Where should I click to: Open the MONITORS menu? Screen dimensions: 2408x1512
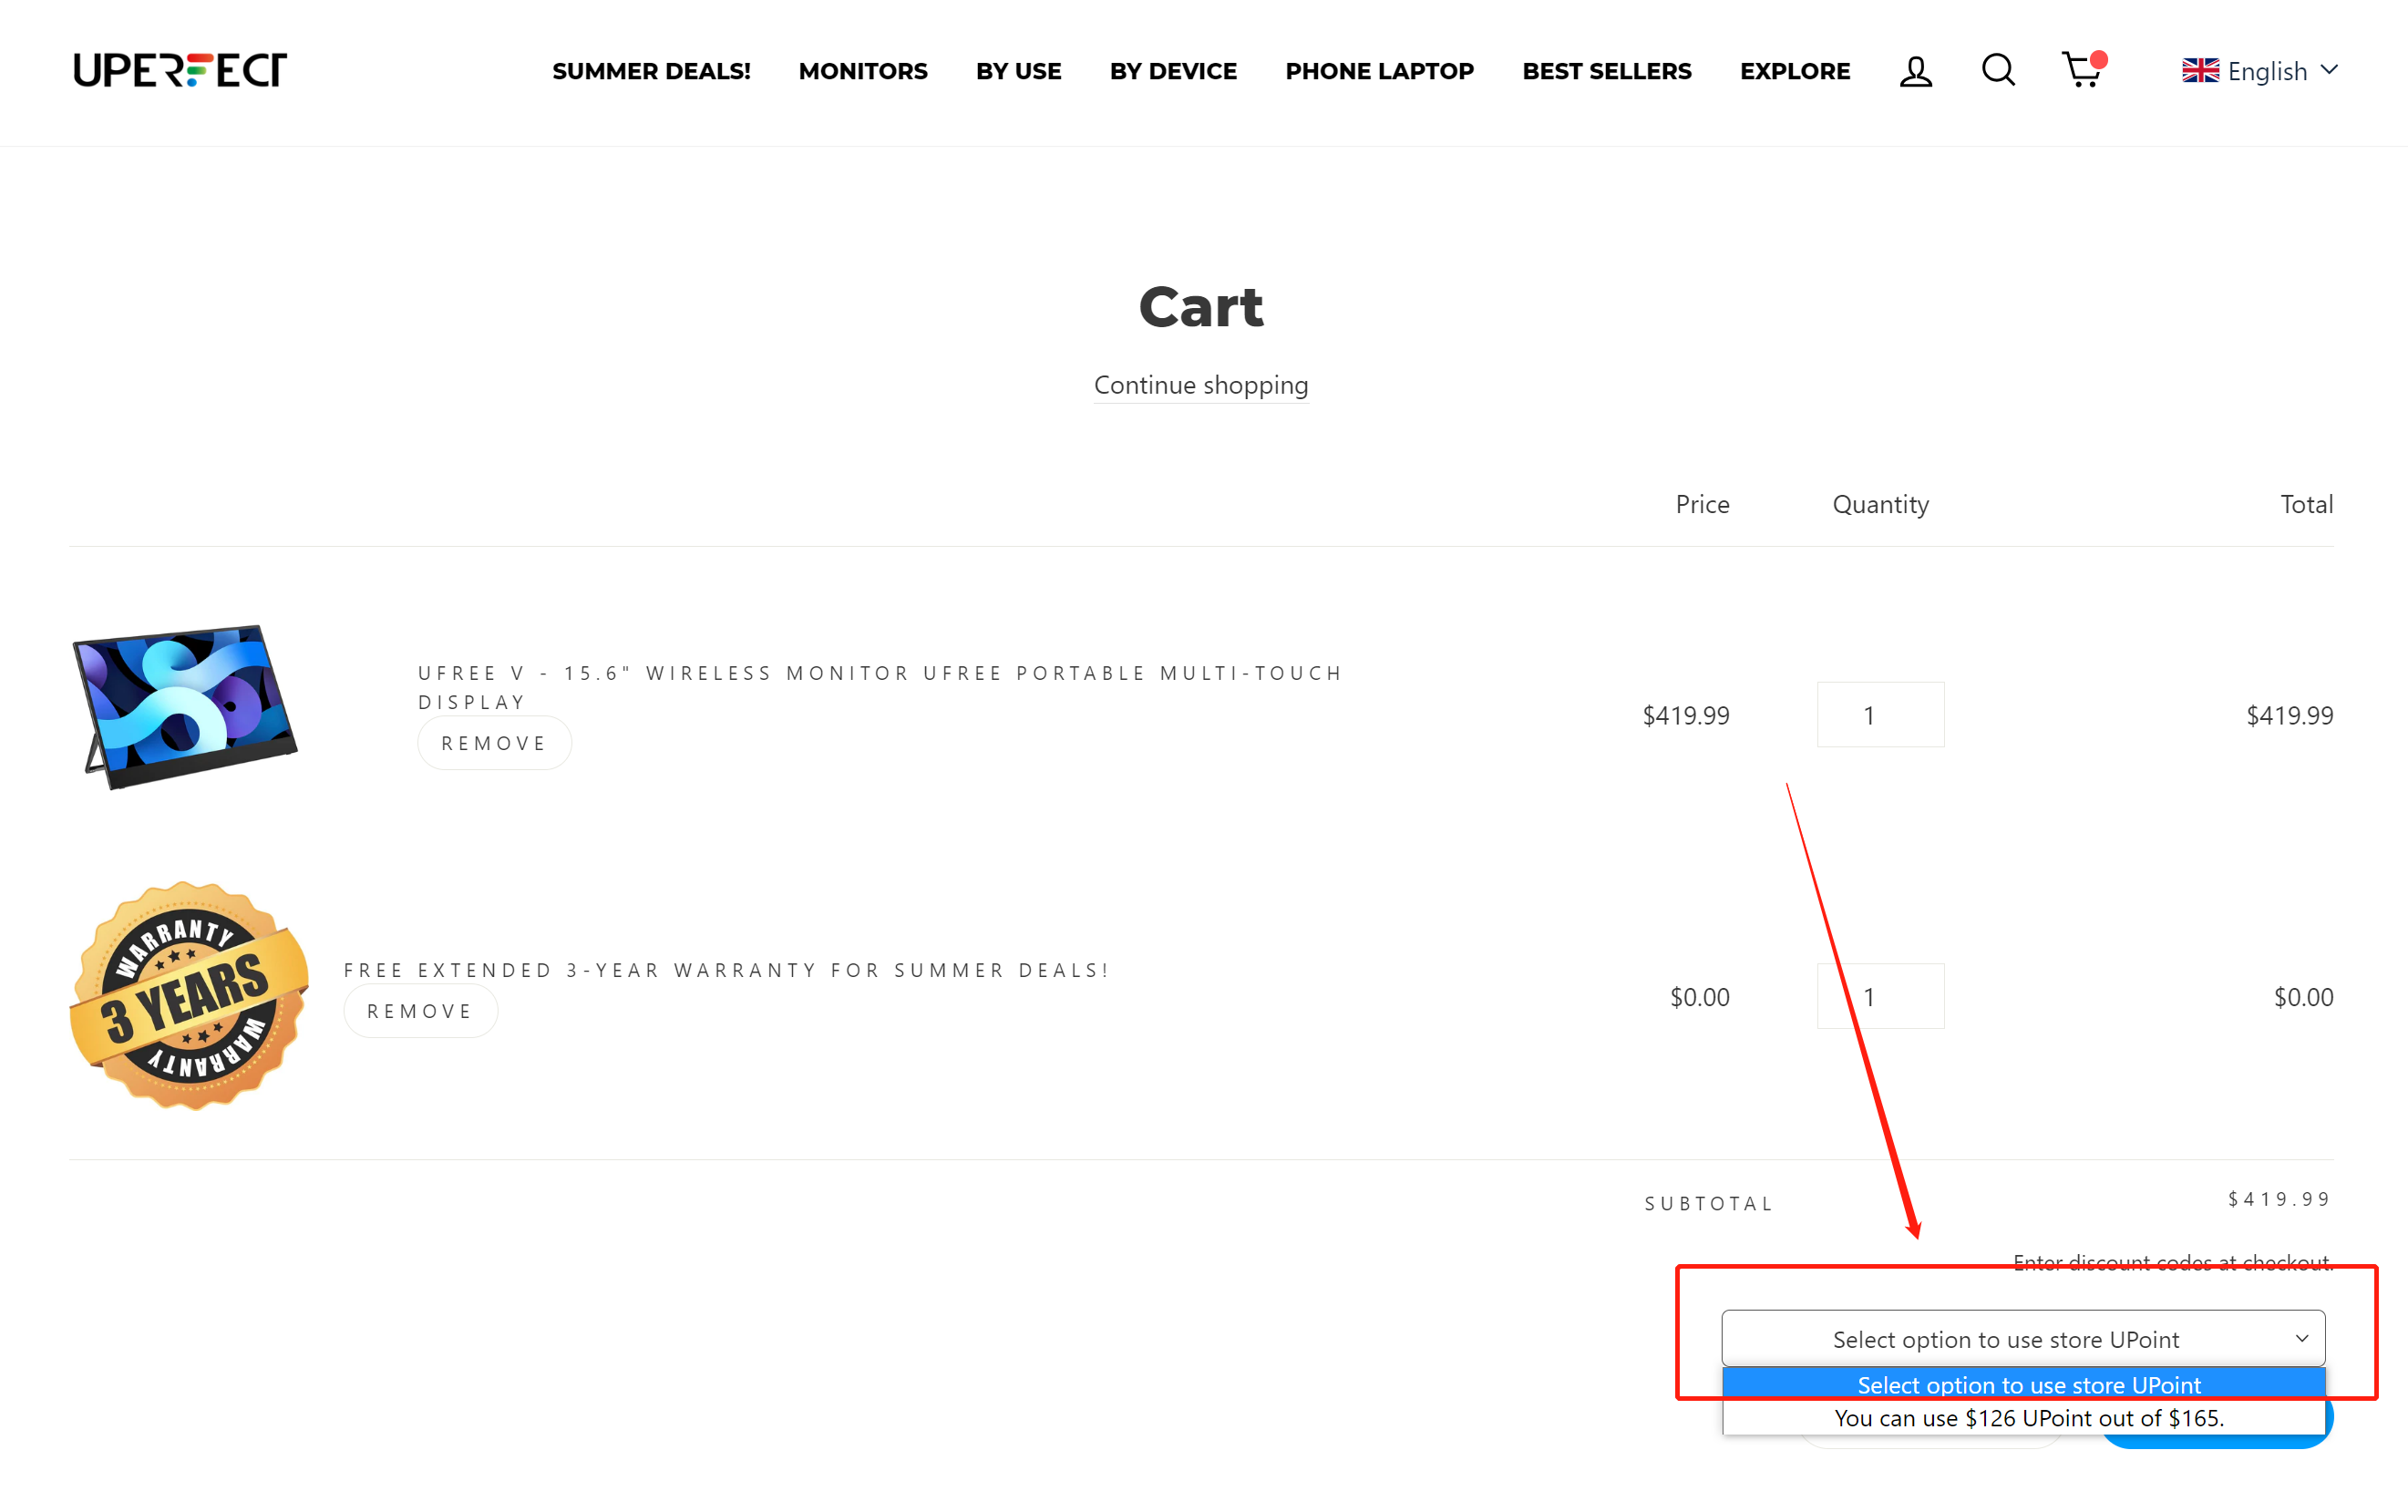coord(863,71)
